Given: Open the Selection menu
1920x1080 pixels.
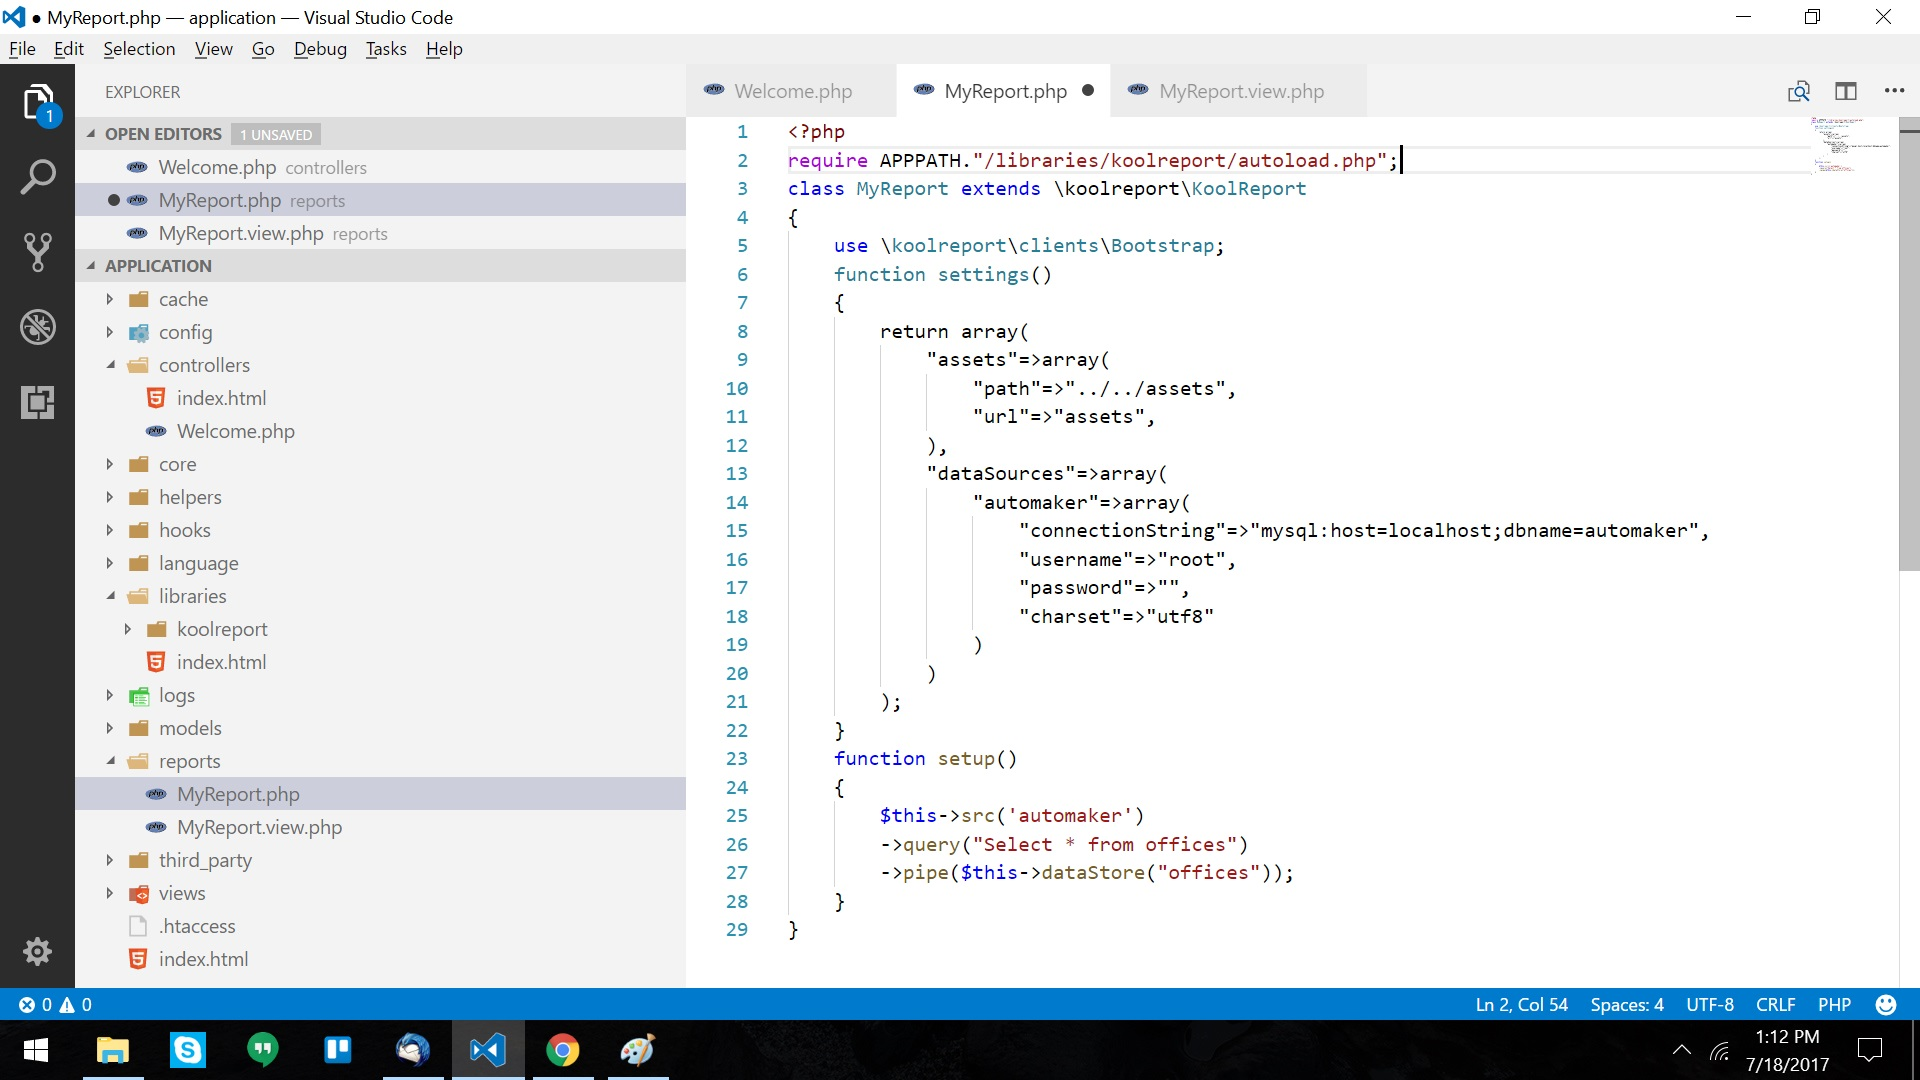Looking at the screenshot, I should coord(139,49).
